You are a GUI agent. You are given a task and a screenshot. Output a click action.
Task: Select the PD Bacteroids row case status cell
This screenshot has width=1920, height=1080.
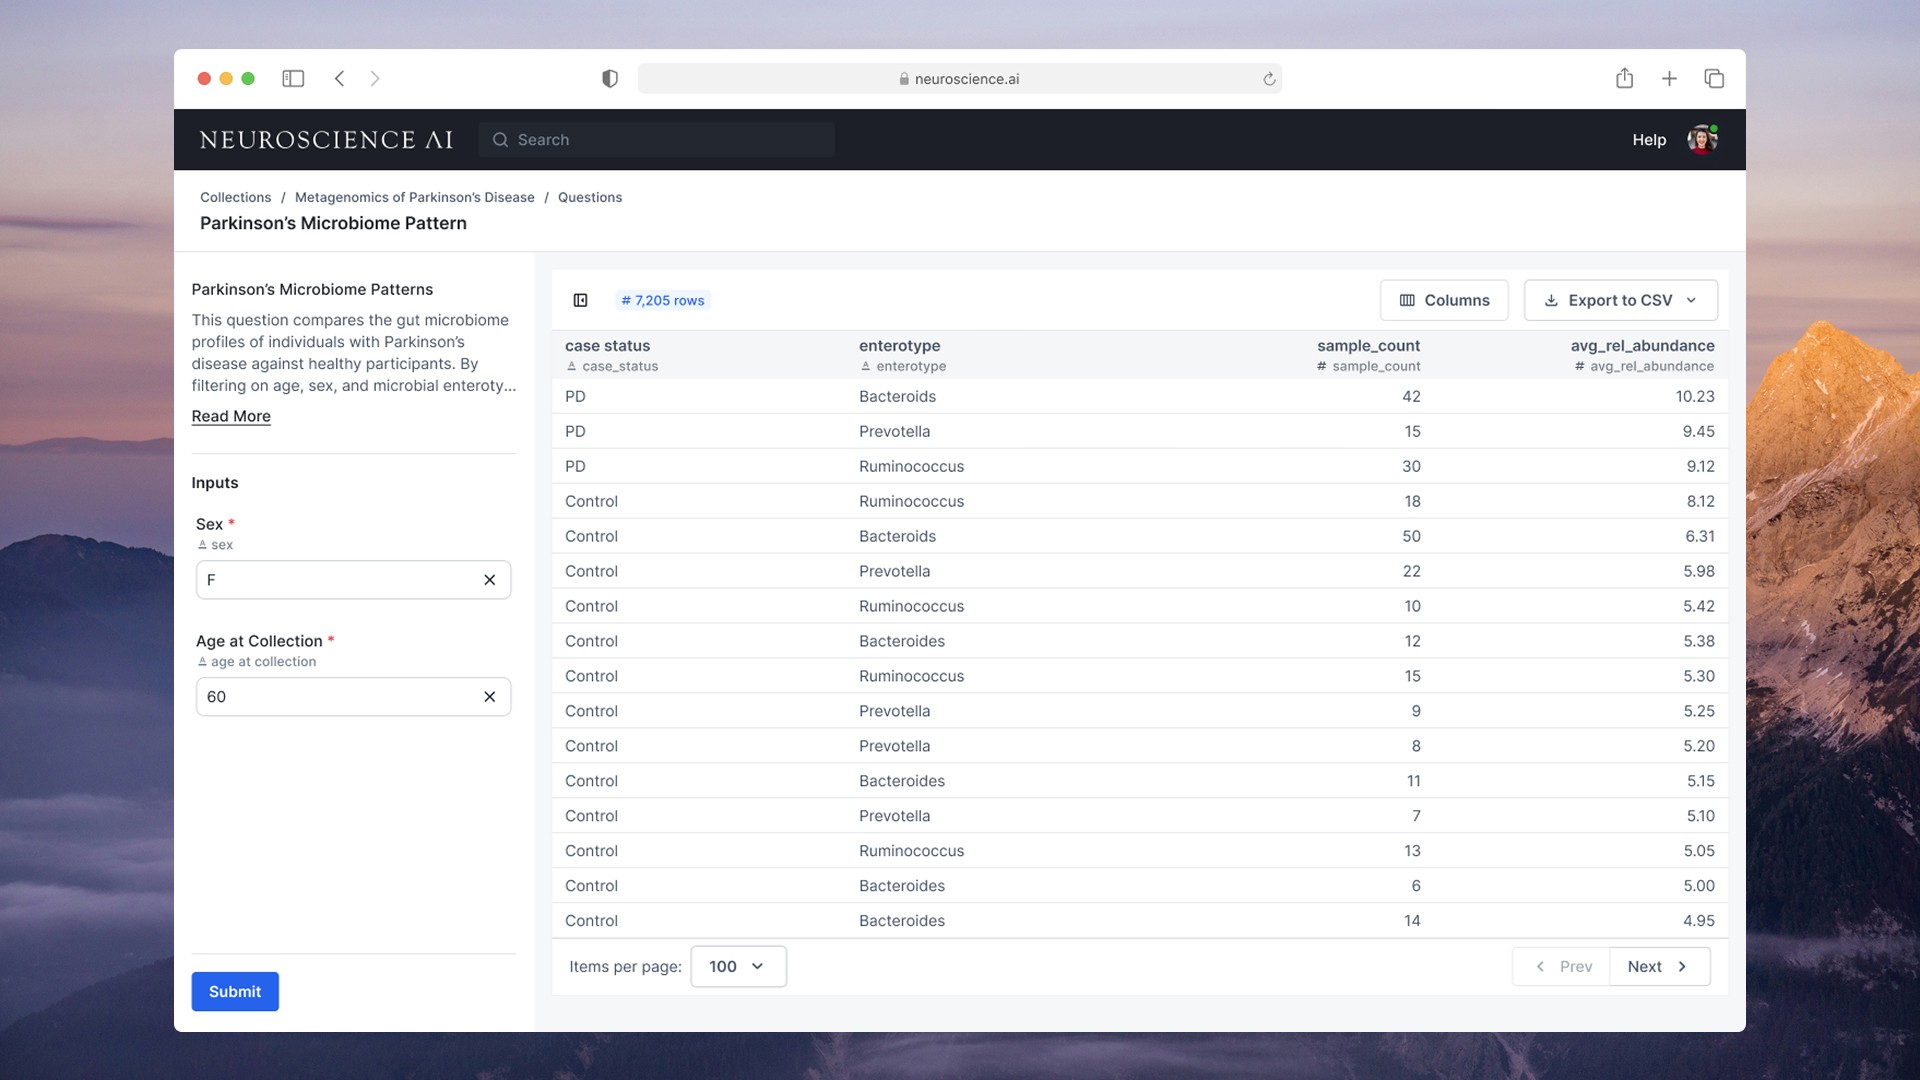pyautogui.click(x=575, y=396)
